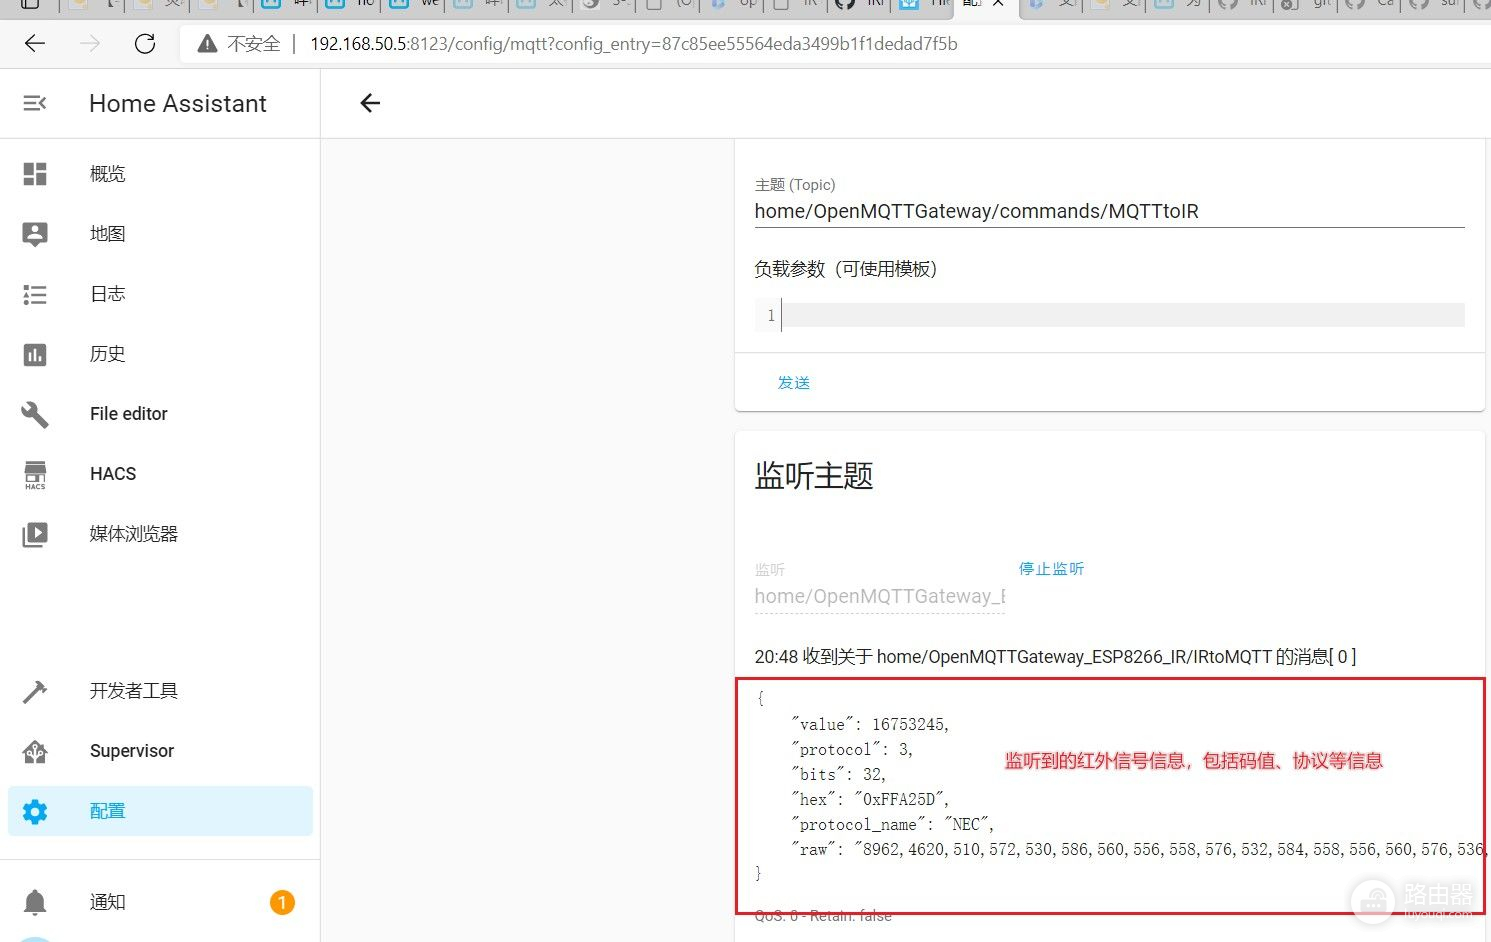Open the 历史 history chart icon

pyautogui.click(x=35, y=354)
